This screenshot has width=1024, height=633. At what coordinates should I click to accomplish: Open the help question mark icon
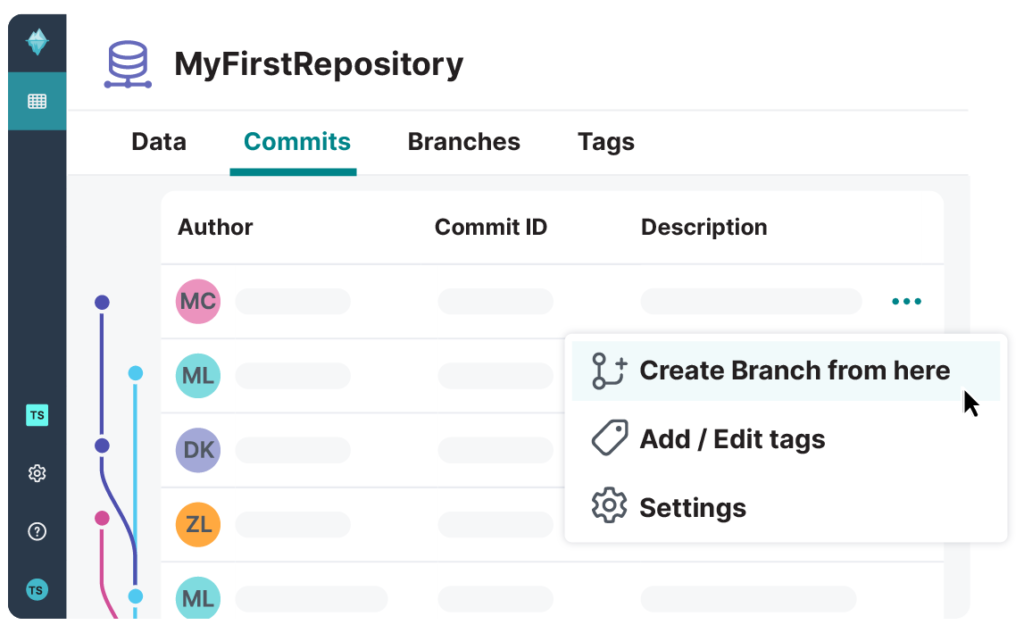click(x=37, y=531)
